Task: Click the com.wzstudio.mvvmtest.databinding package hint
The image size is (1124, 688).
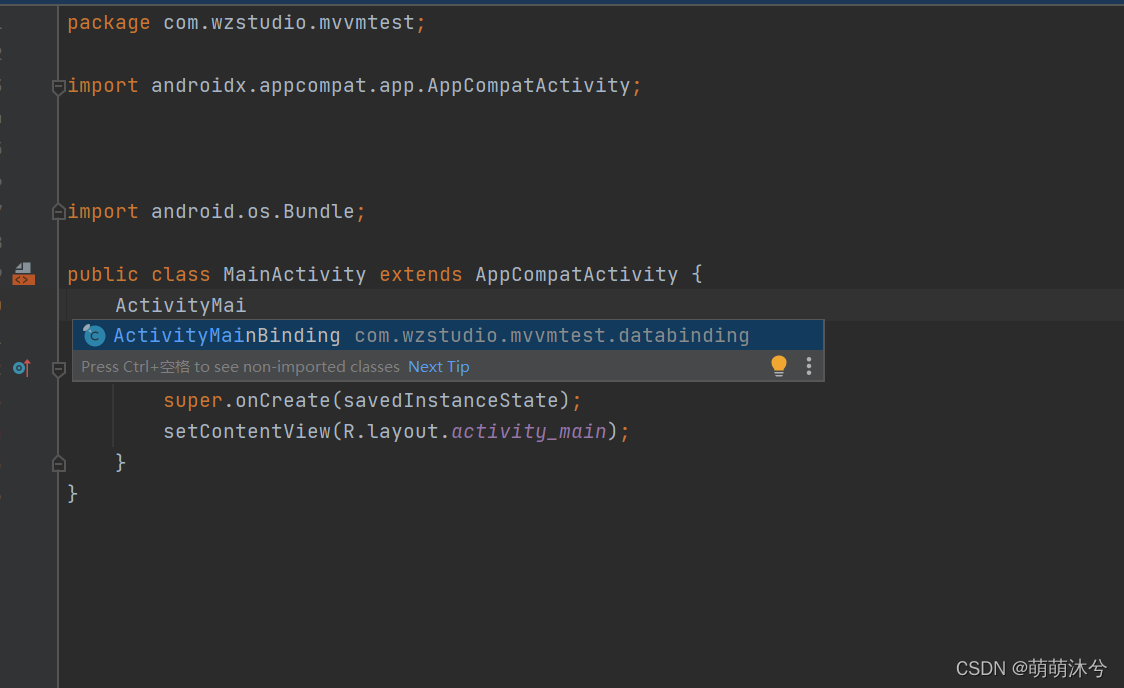Action: pyautogui.click(x=551, y=336)
